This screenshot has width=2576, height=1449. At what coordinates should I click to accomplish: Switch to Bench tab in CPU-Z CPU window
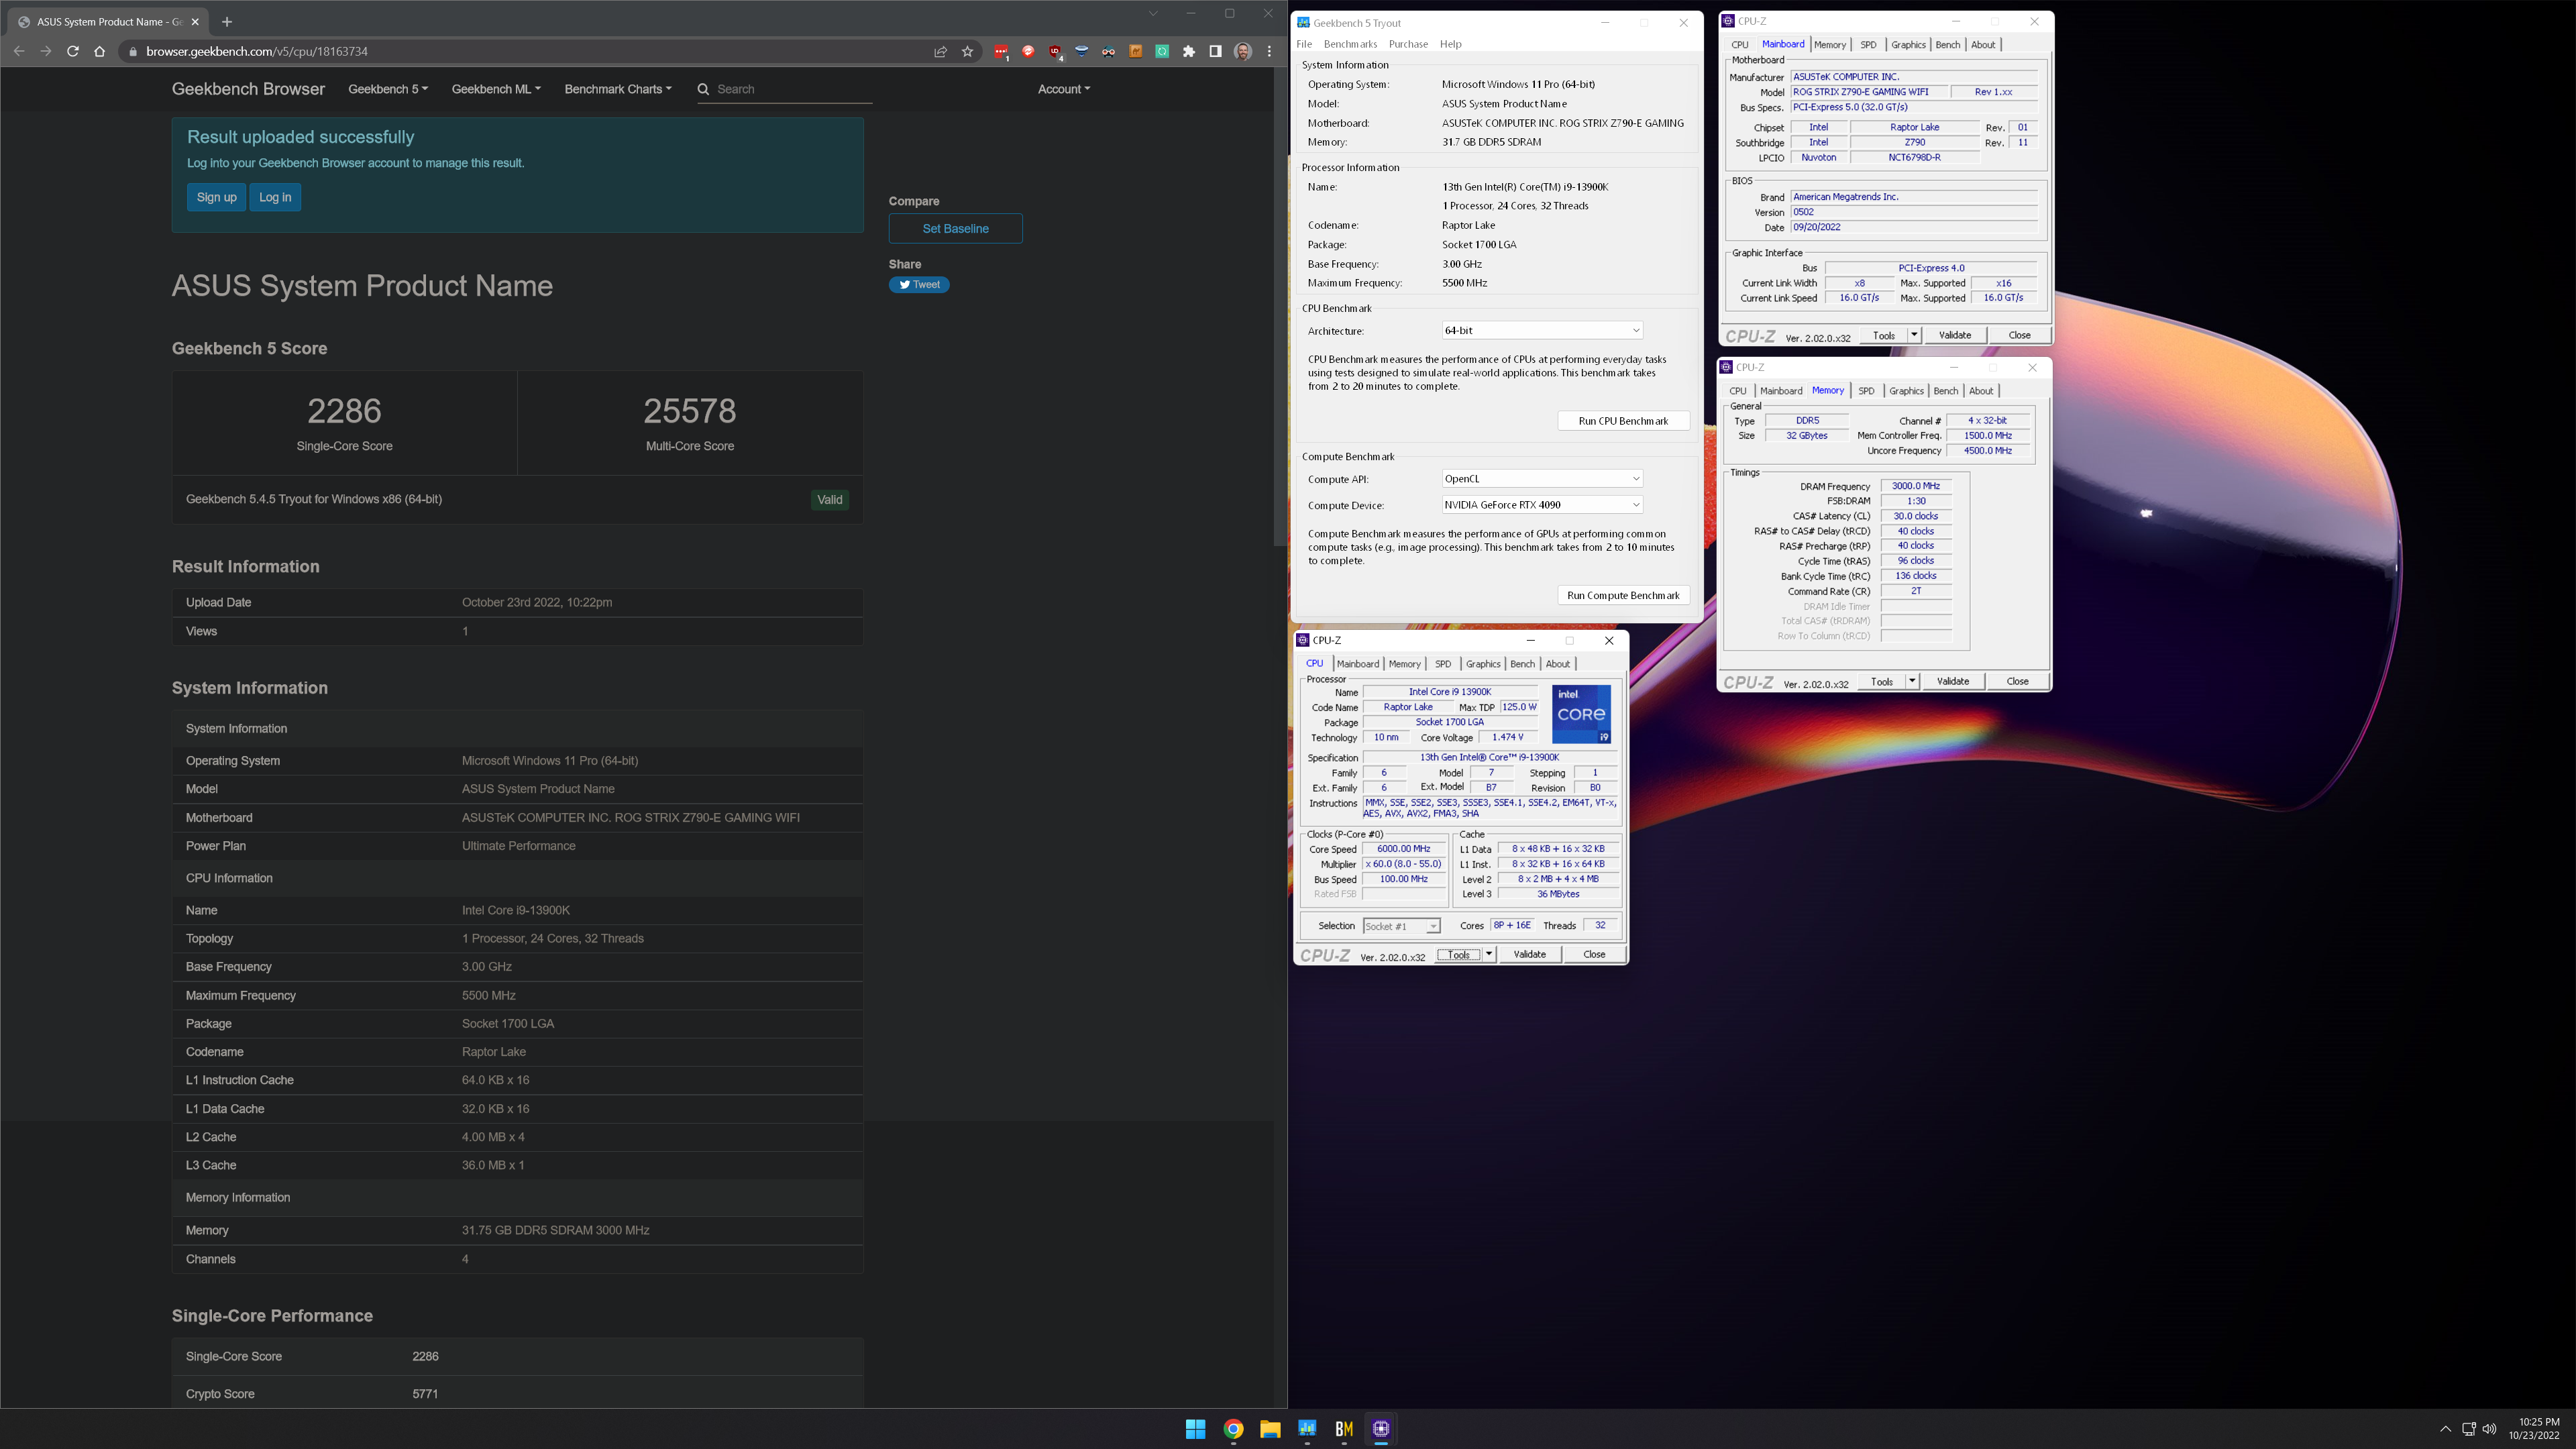click(1522, 664)
